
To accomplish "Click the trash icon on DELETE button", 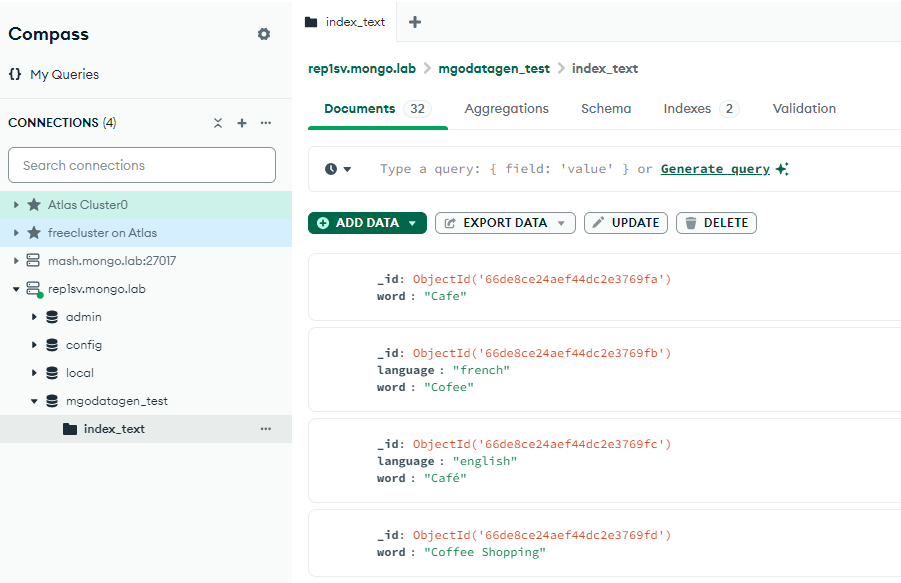I will coord(691,223).
